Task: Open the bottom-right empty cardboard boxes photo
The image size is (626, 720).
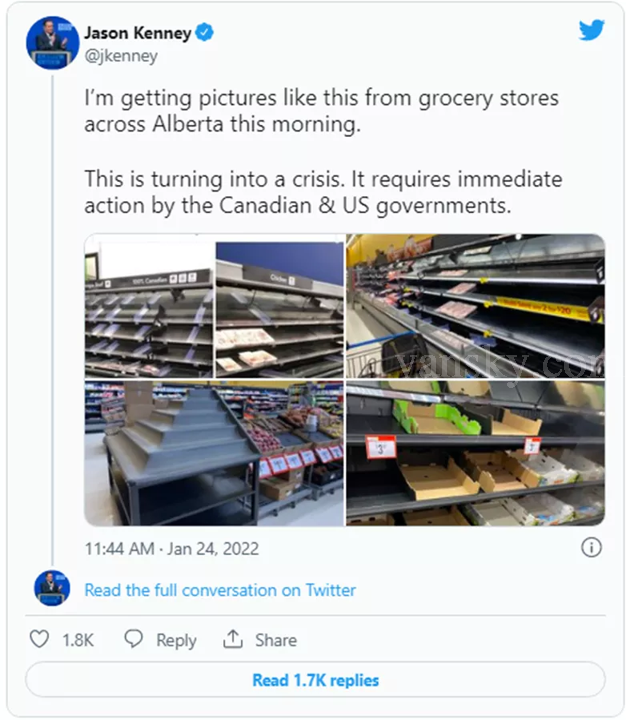Action: [475, 453]
